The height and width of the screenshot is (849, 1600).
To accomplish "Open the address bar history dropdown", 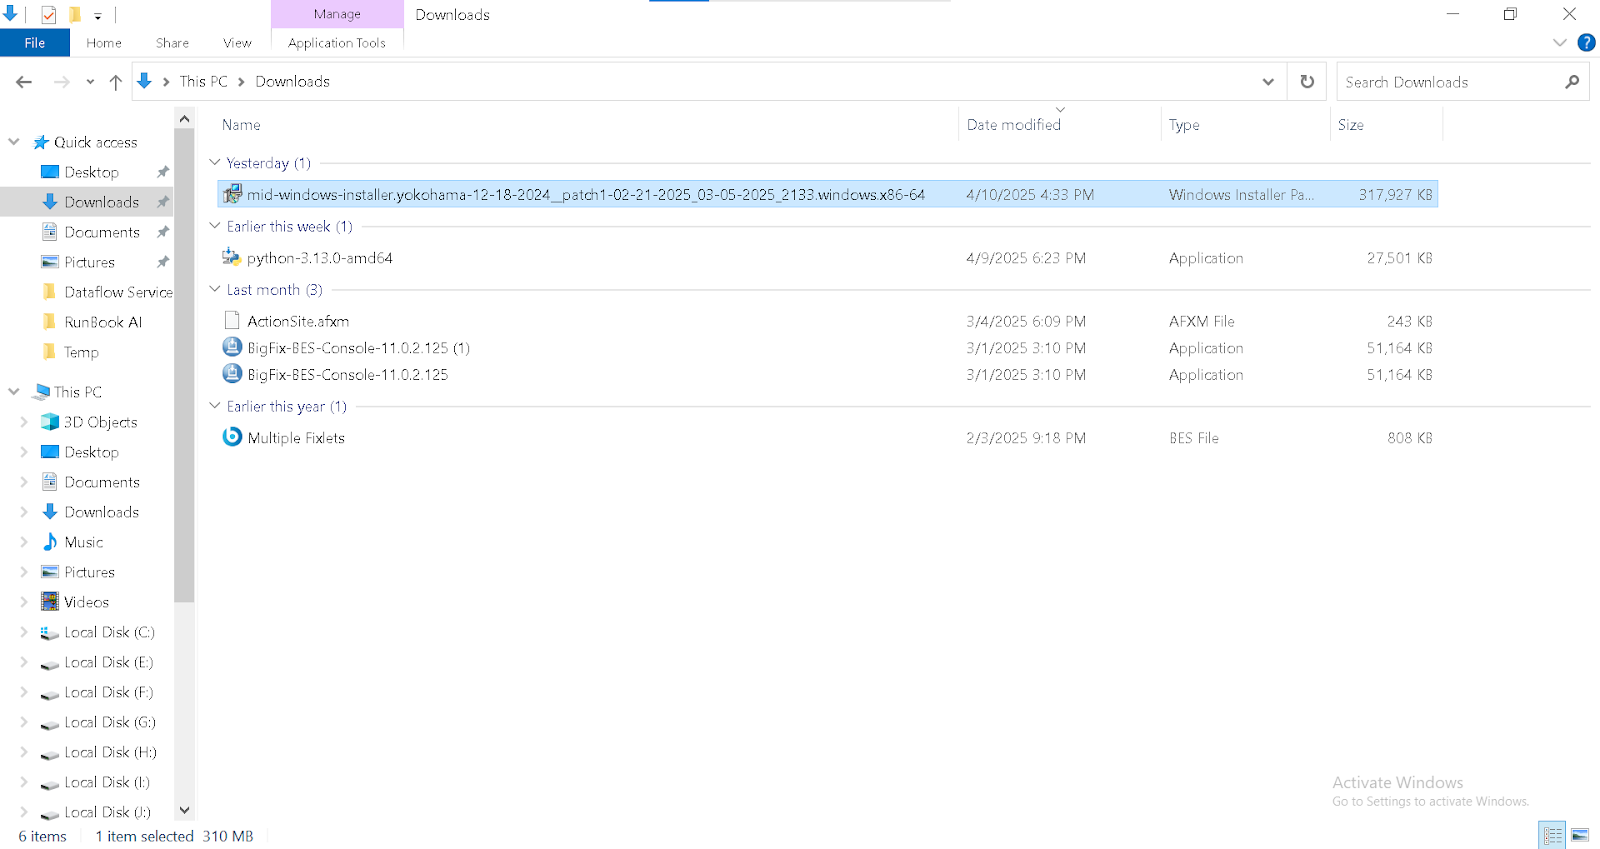I will (x=1268, y=82).
